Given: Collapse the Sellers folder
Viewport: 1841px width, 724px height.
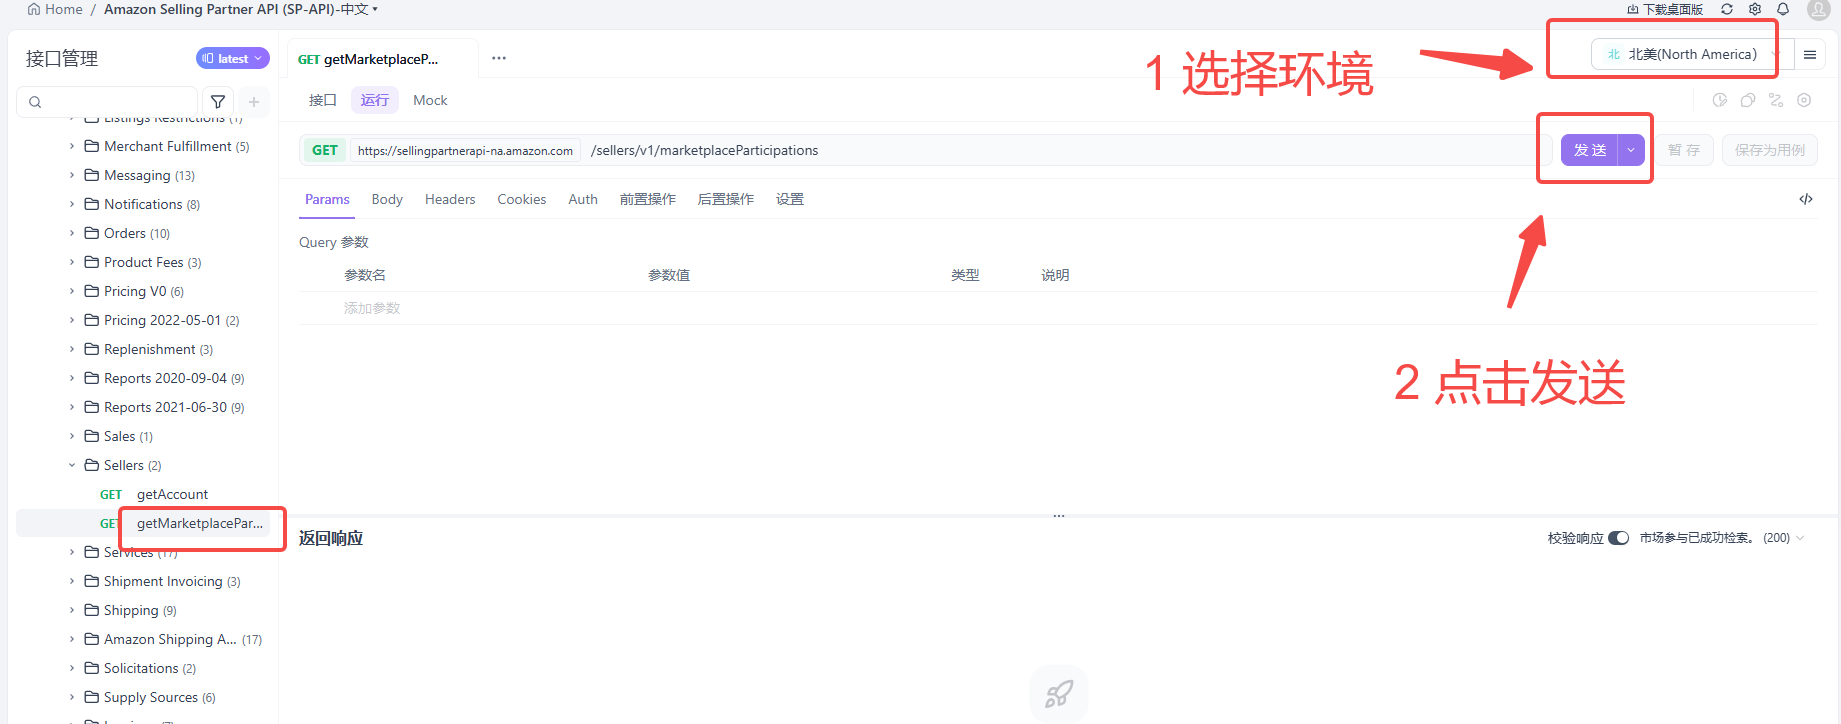Looking at the screenshot, I should (x=72, y=465).
